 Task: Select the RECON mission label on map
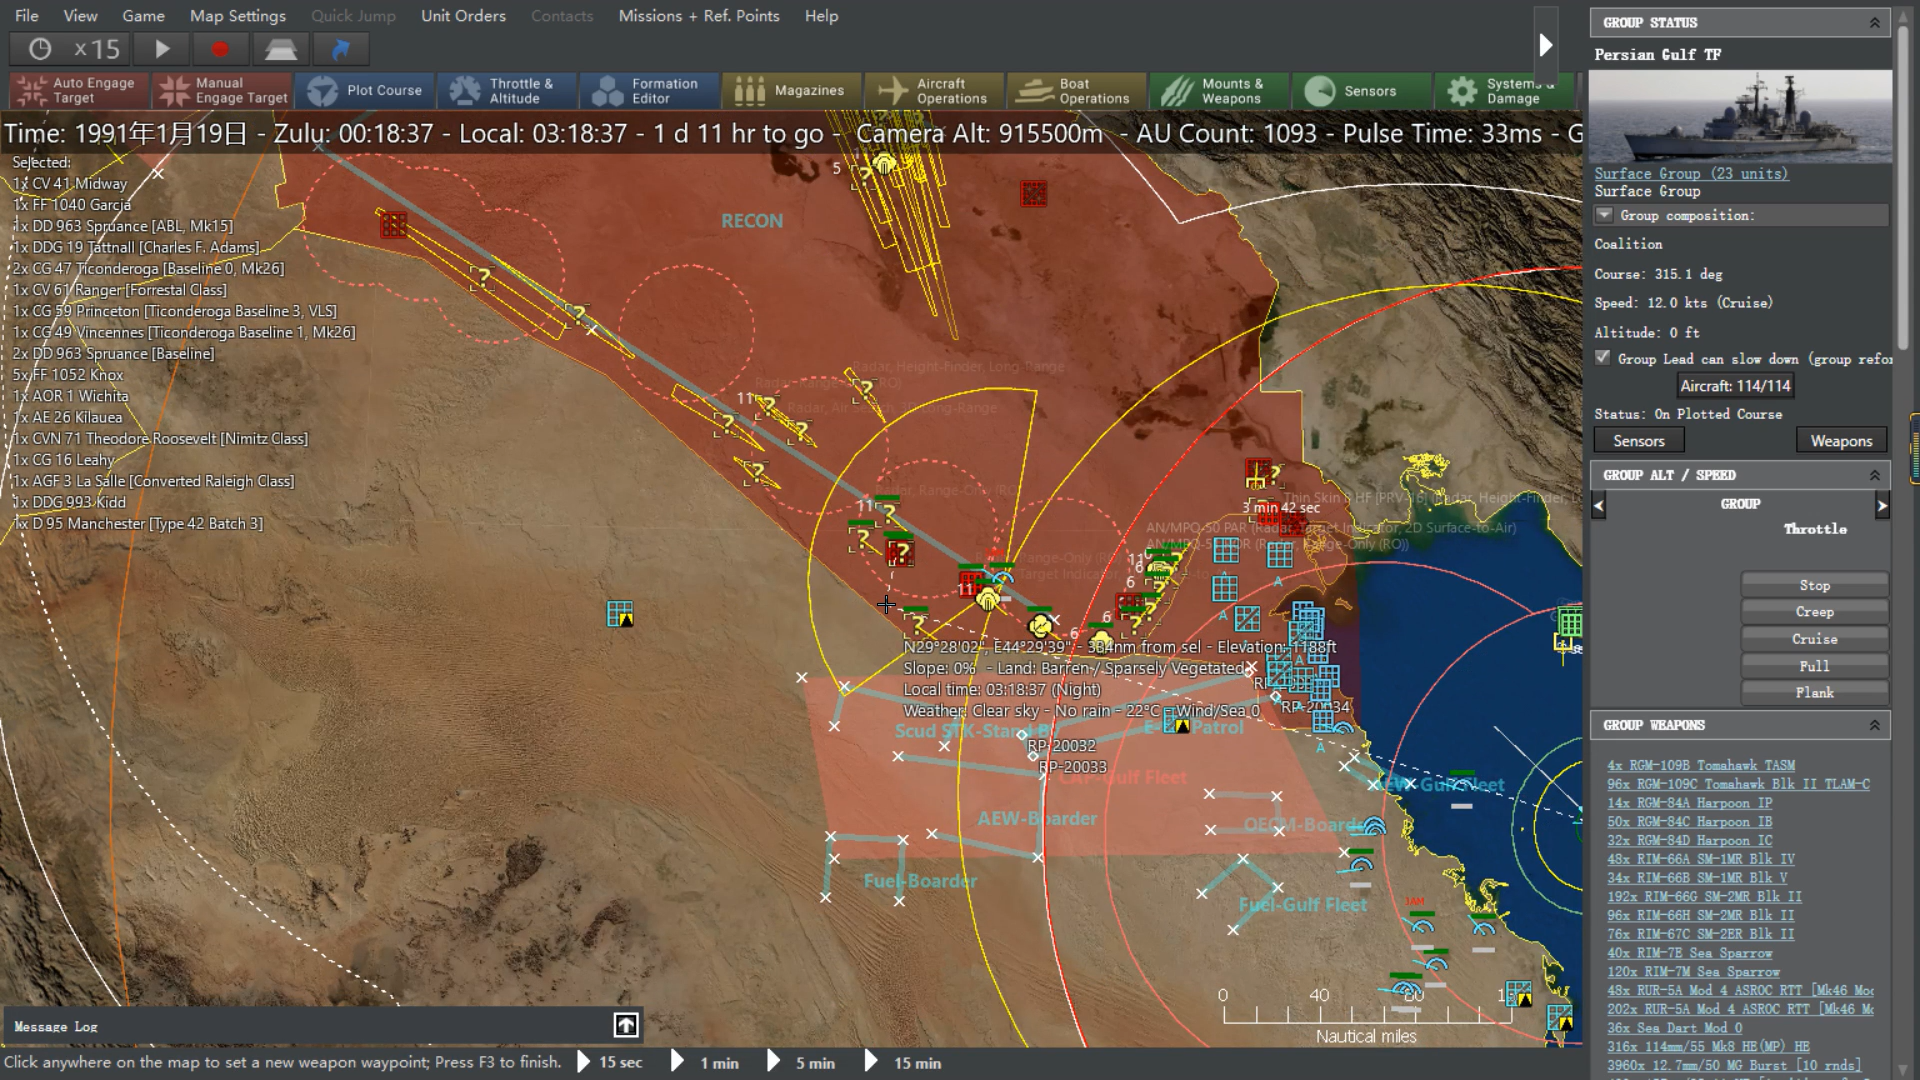point(752,221)
